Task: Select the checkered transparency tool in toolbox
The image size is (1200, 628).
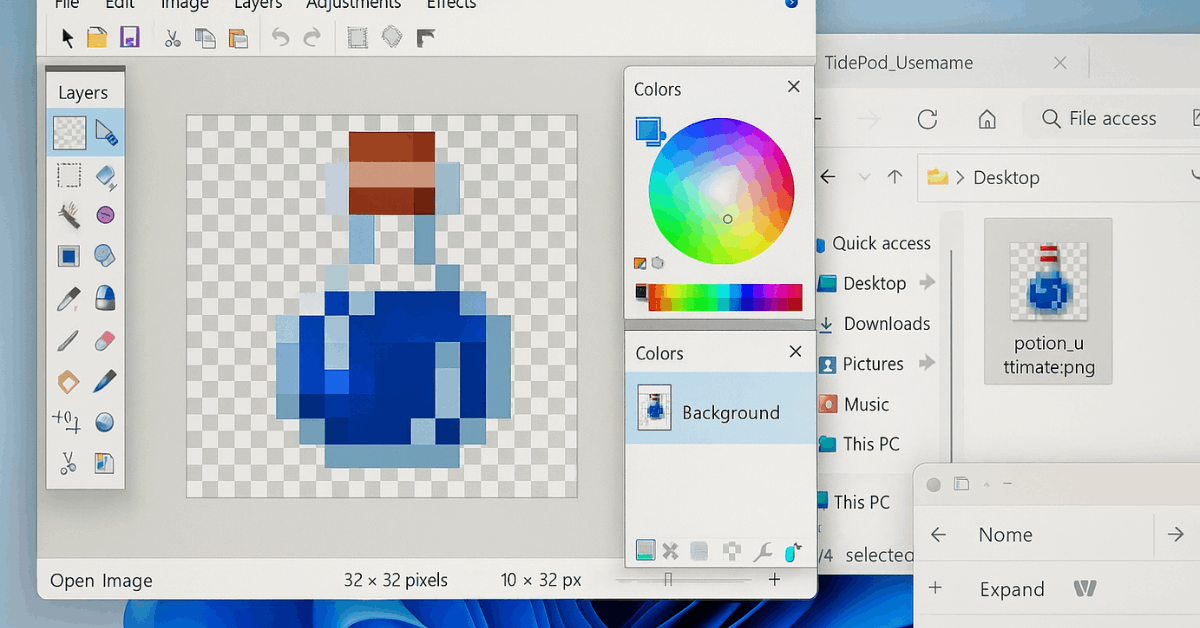Action: click(x=69, y=133)
